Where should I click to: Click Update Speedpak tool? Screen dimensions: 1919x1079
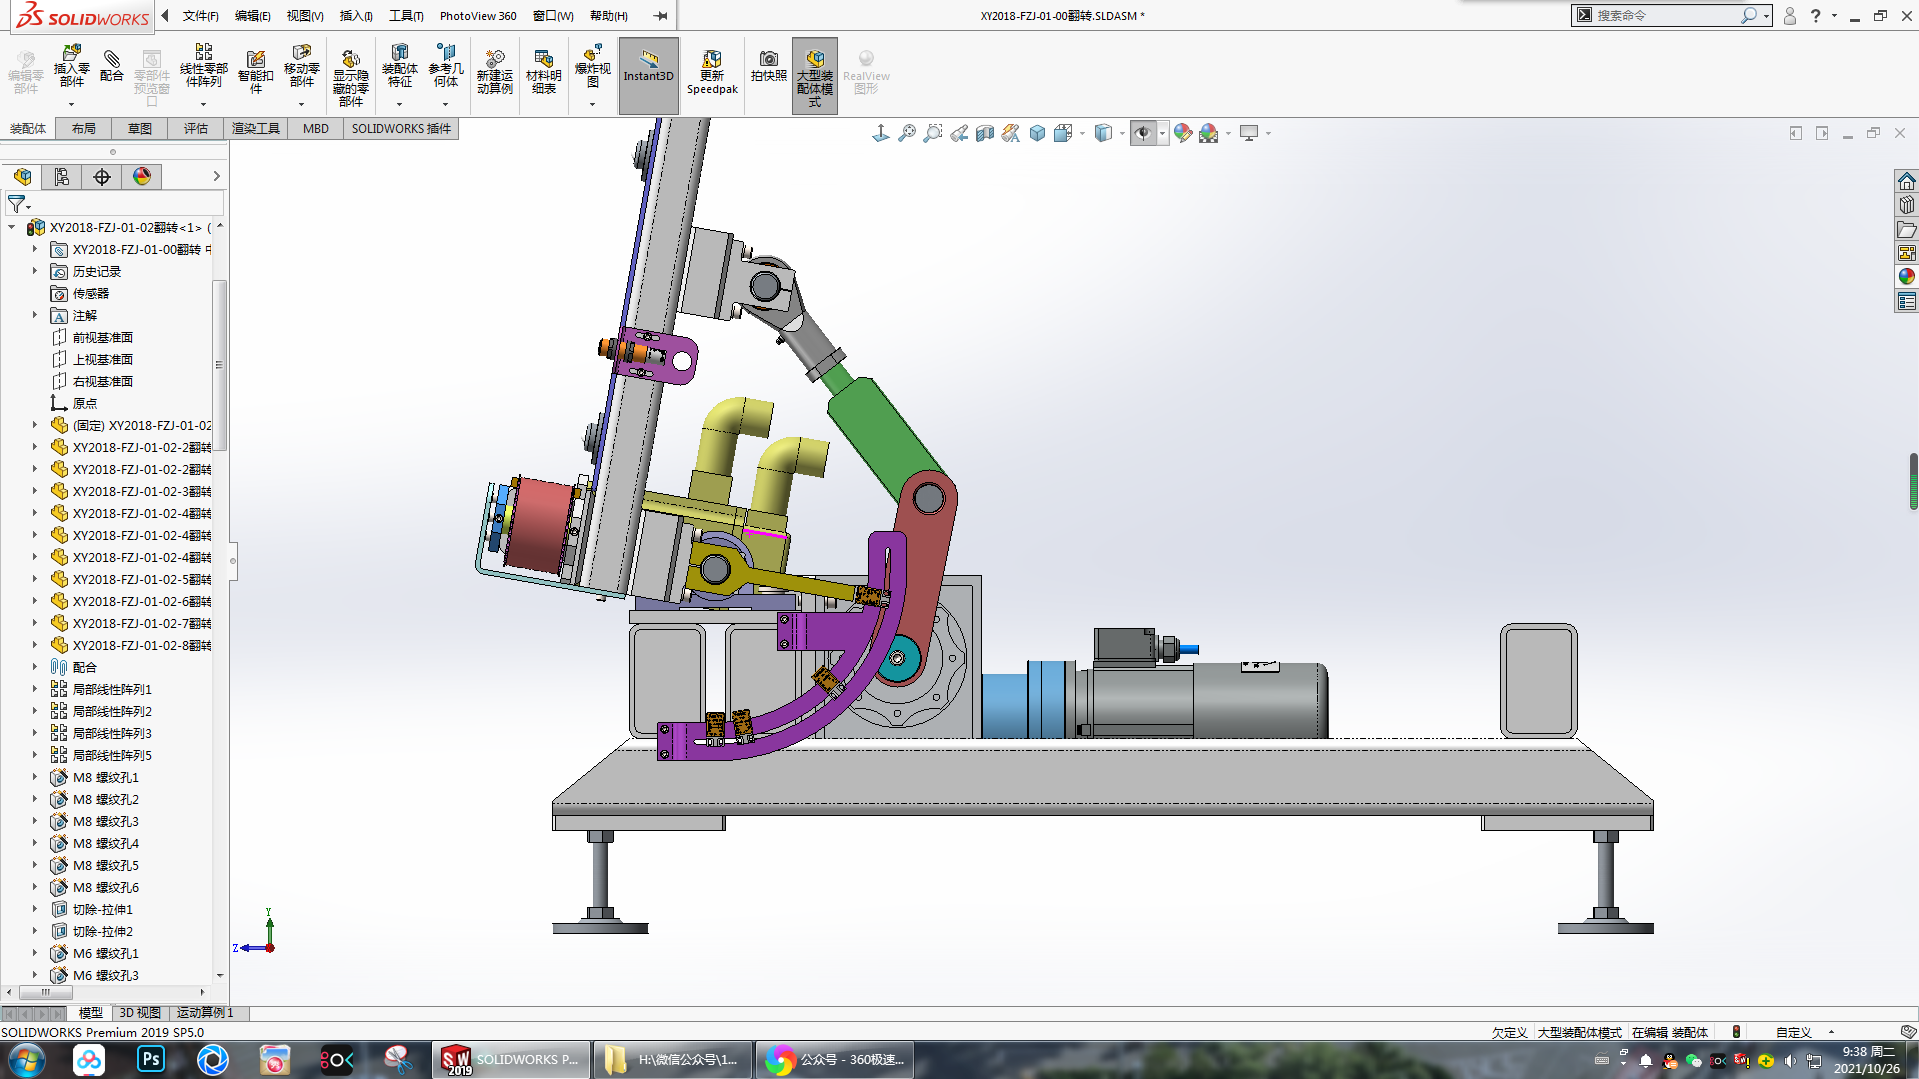(712, 72)
